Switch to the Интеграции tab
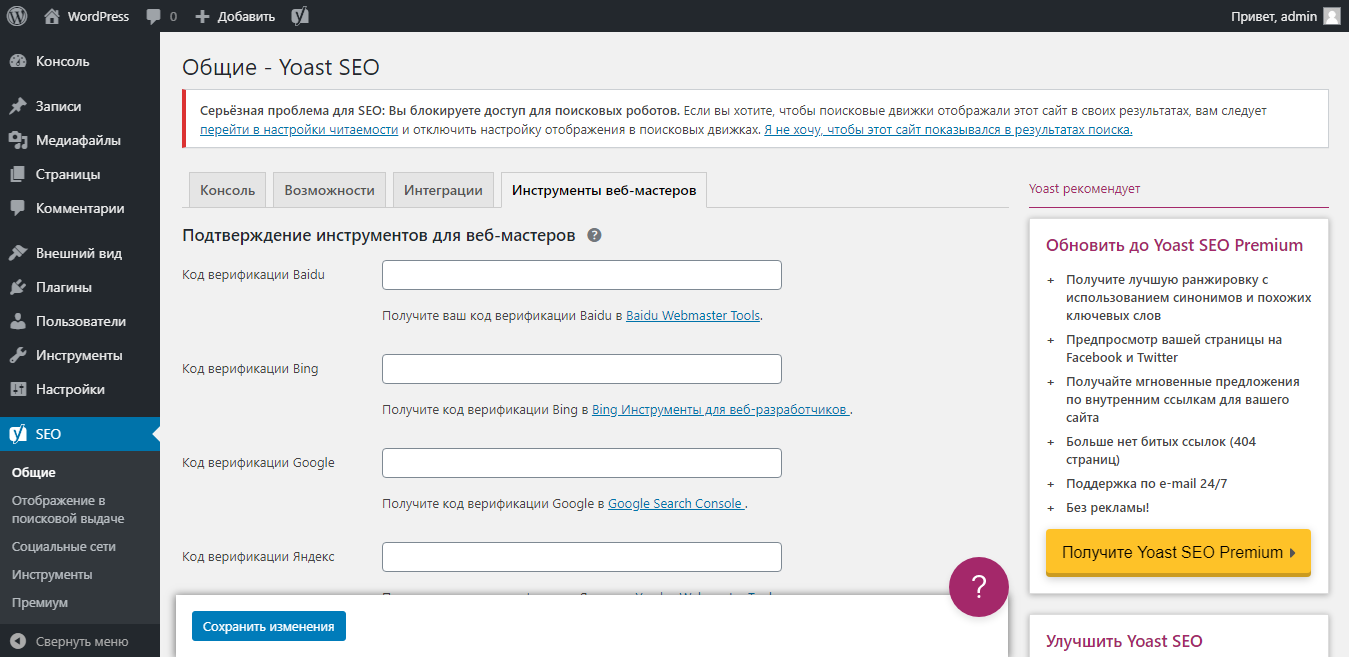 click(x=443, y=189)
